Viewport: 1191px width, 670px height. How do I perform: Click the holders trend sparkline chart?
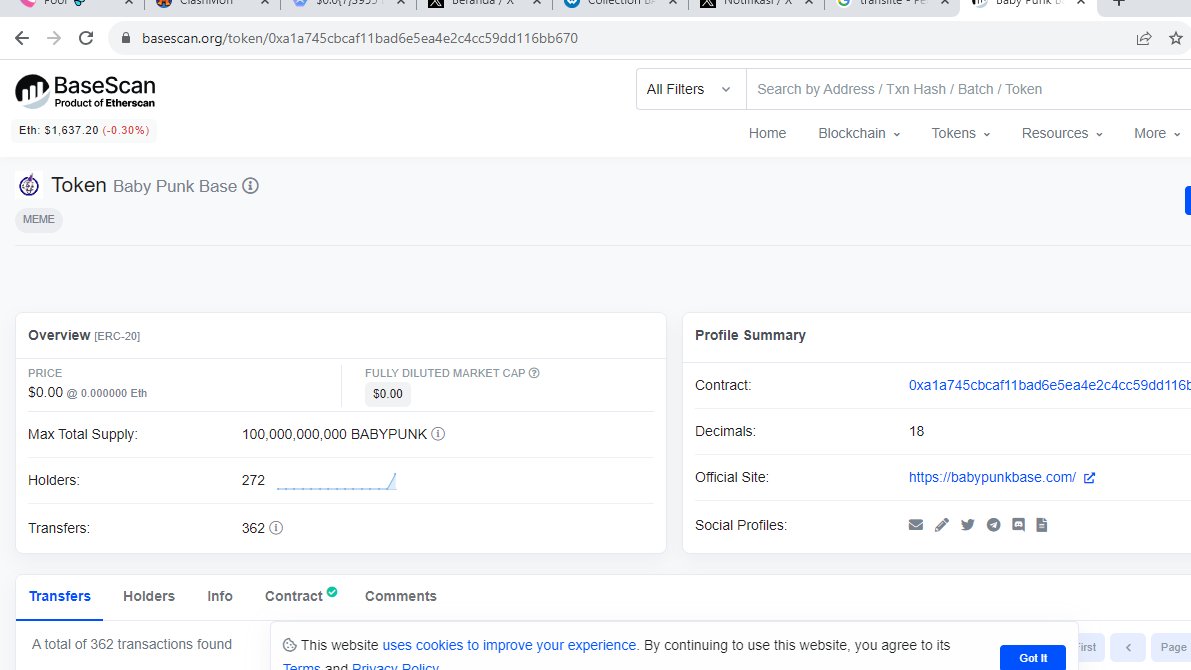point(336,481)
